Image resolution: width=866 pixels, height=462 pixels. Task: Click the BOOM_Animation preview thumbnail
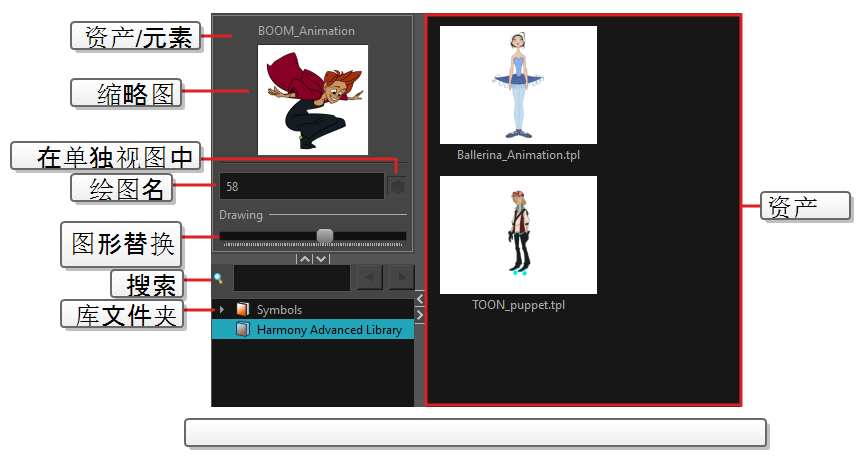click(312, 100)
